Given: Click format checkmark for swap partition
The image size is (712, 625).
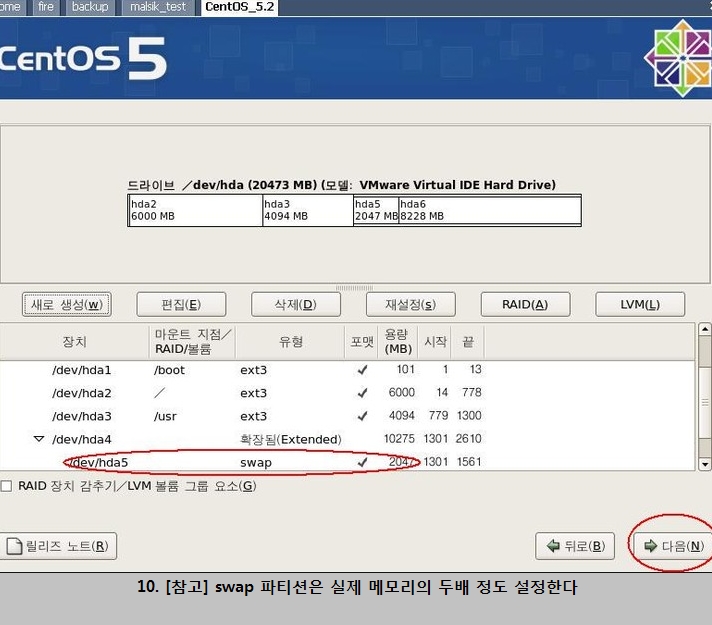Looking at the screenshot, I should (x=362, y=462).
